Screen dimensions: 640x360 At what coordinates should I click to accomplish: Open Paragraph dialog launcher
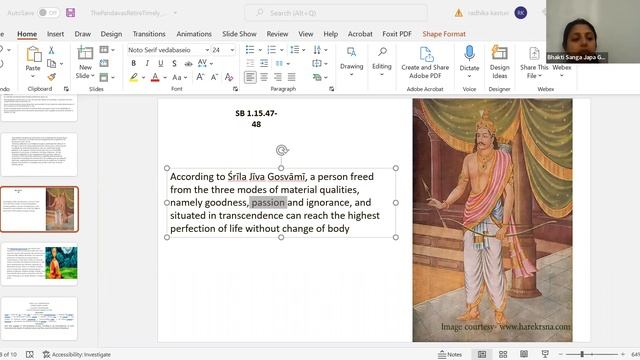point(331,89)
